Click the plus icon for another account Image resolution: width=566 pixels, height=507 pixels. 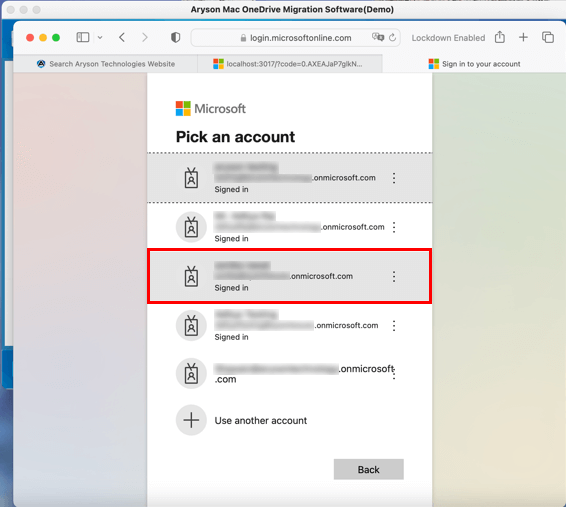[191, 420]
